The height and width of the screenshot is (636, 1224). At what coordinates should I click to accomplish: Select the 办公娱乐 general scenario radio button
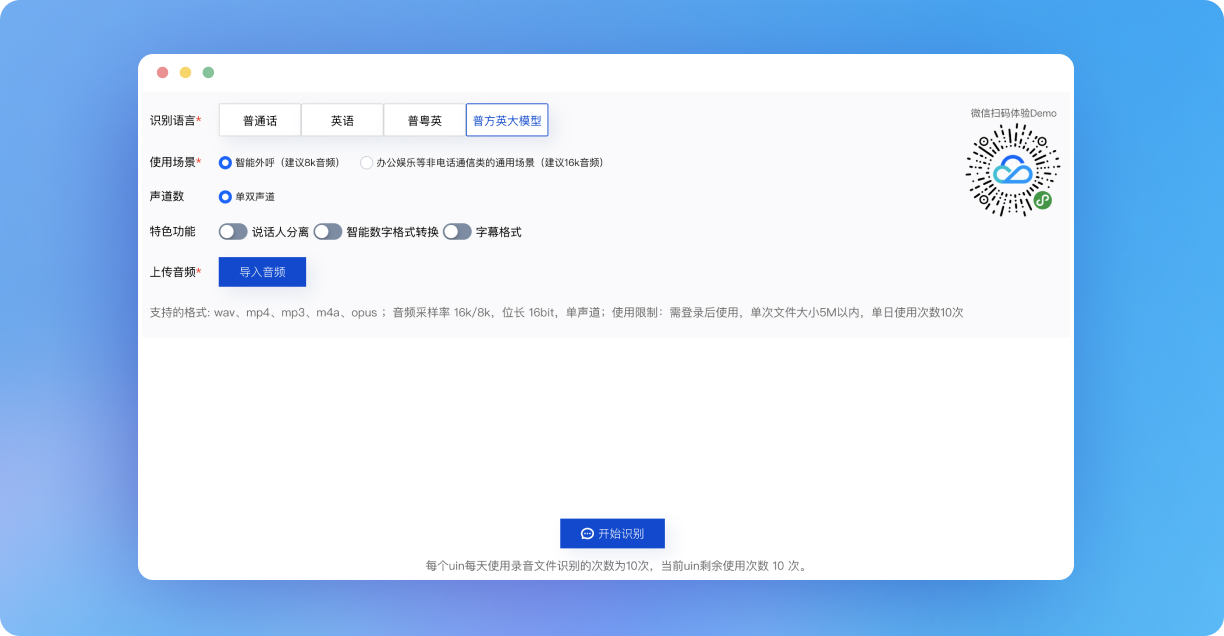[366, 162]
